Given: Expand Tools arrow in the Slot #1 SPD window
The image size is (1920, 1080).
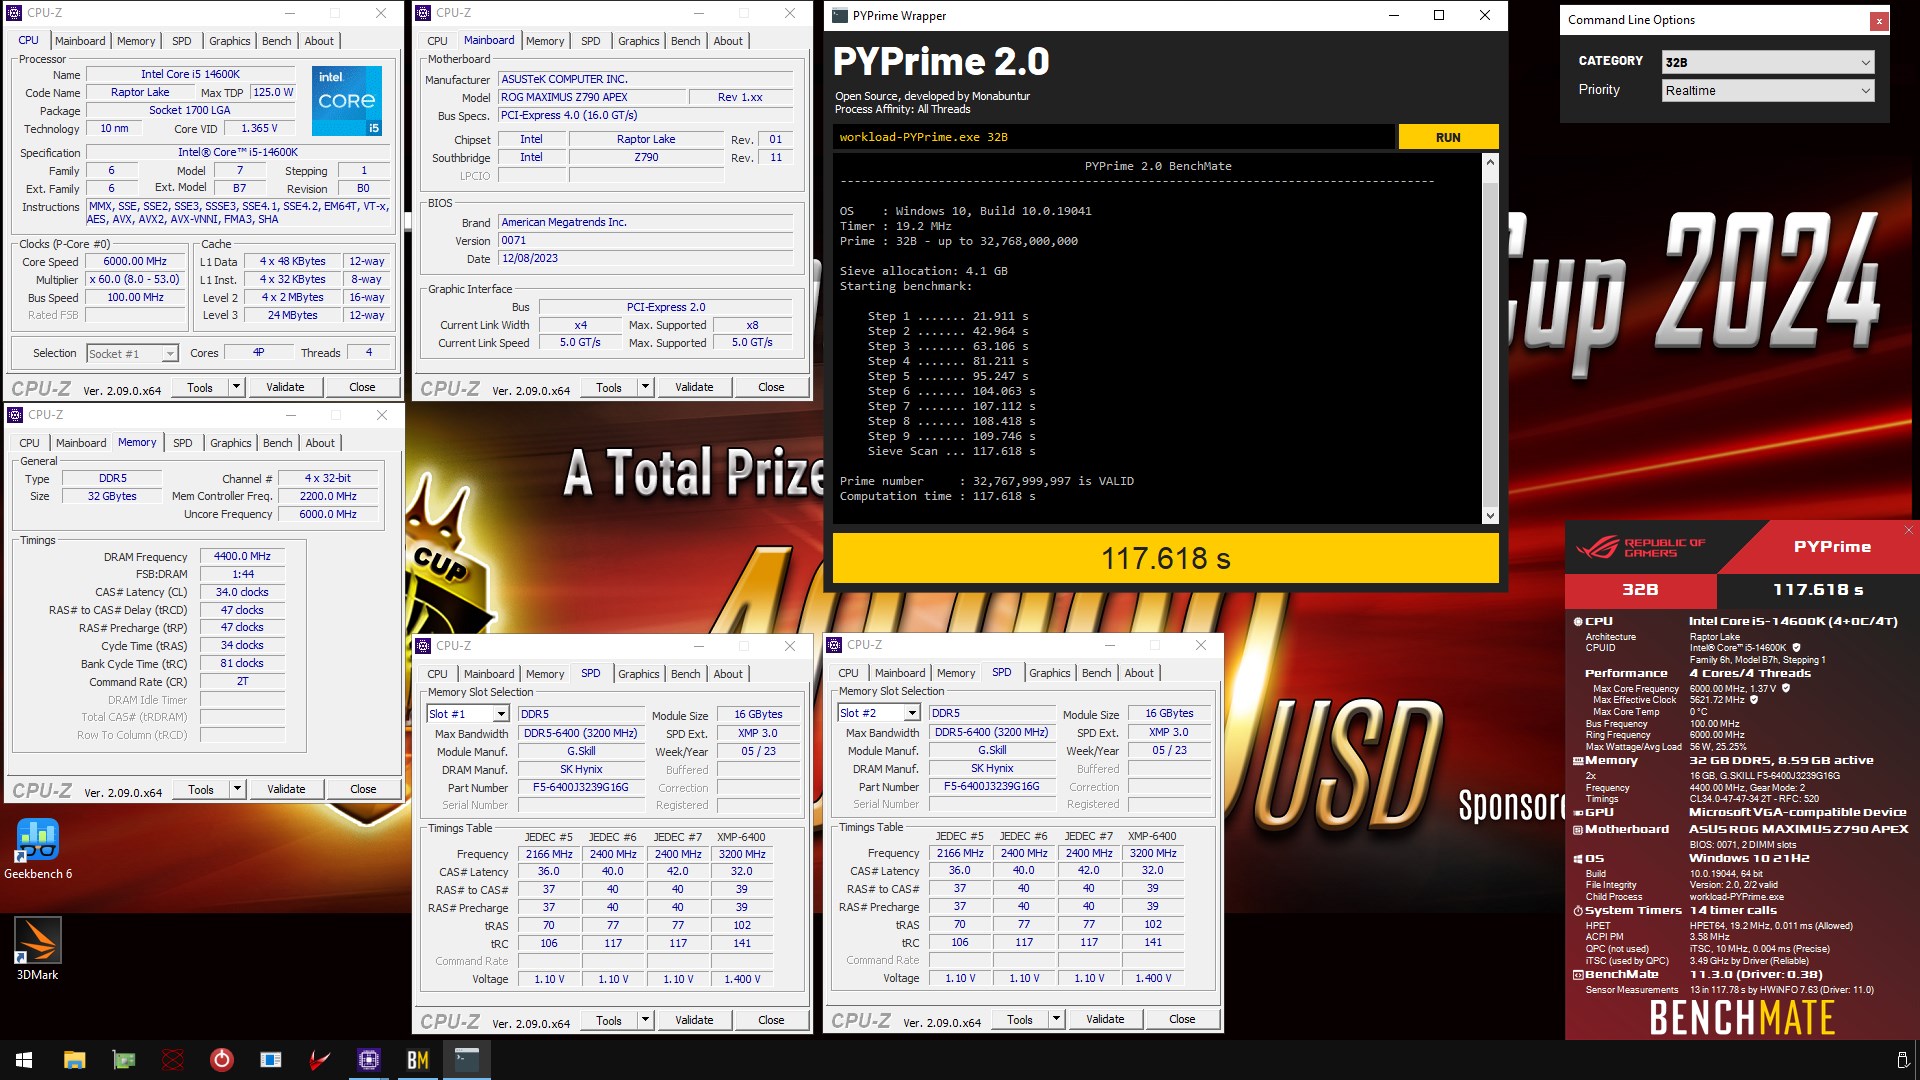Looking at the screenshot, I should (646, 1020).
